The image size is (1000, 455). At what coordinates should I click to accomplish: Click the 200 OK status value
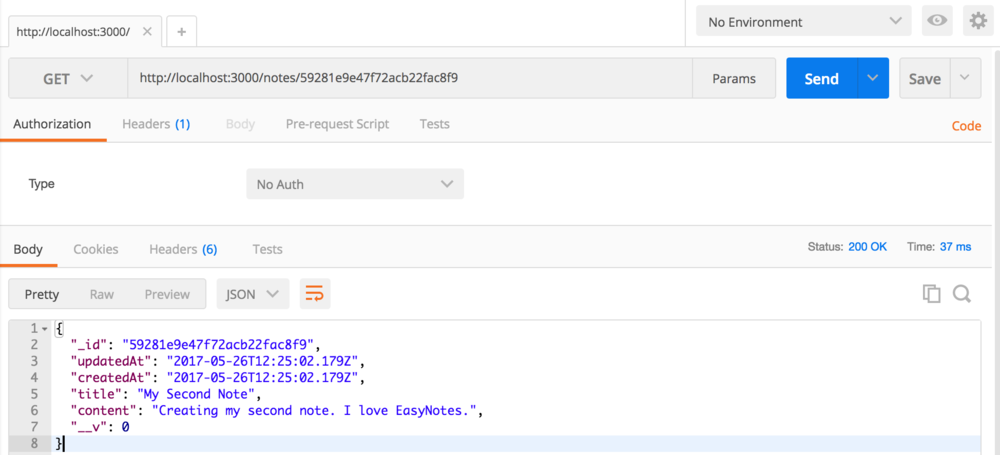(x=867, y=246)
